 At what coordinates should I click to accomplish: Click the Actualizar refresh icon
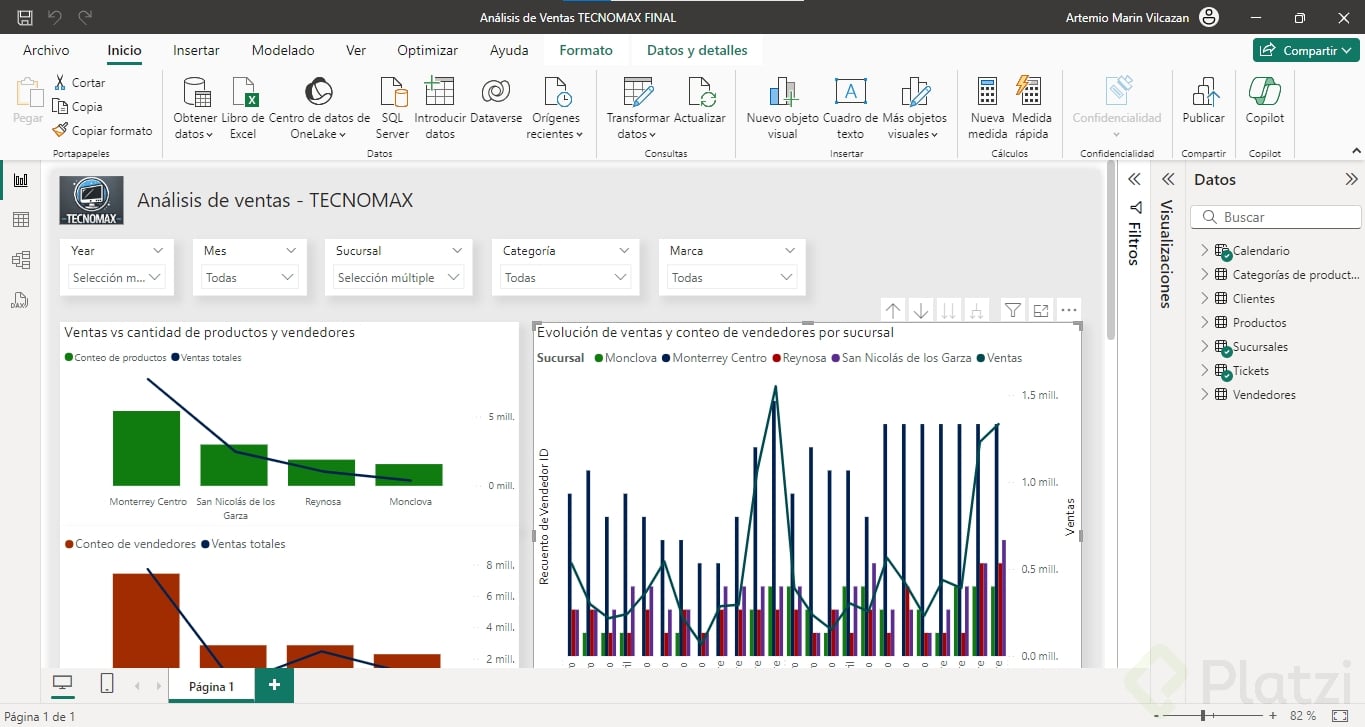pos(700,93)
